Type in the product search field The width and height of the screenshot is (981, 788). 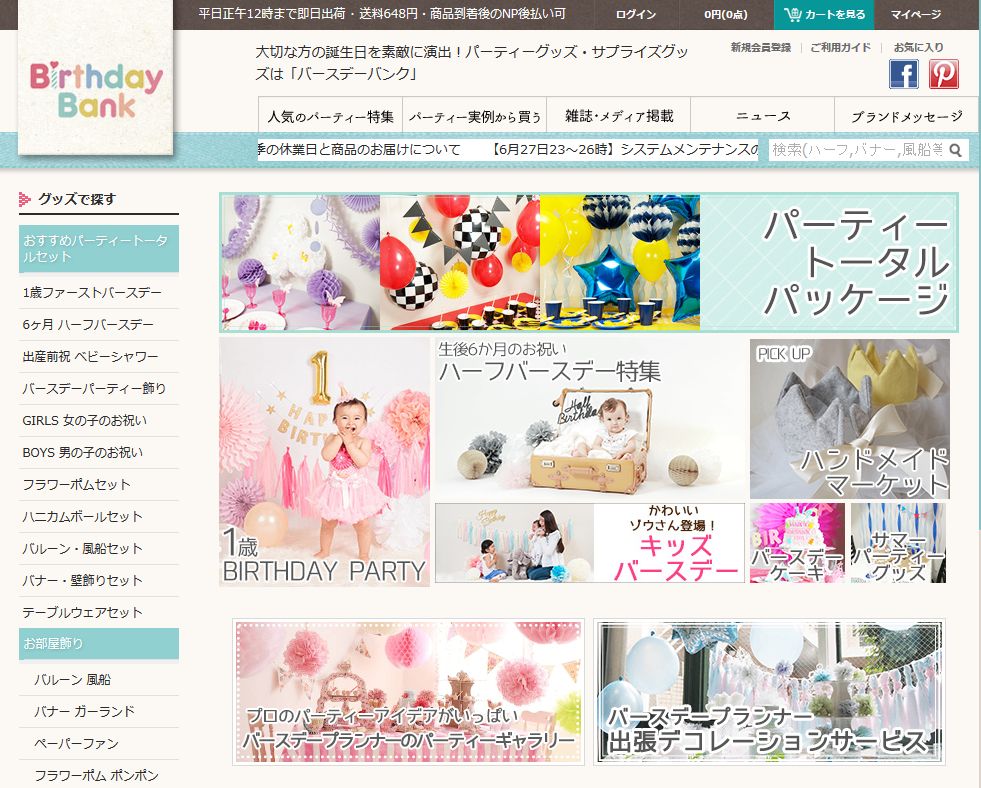pyautogui.click(x=856, y=150)
